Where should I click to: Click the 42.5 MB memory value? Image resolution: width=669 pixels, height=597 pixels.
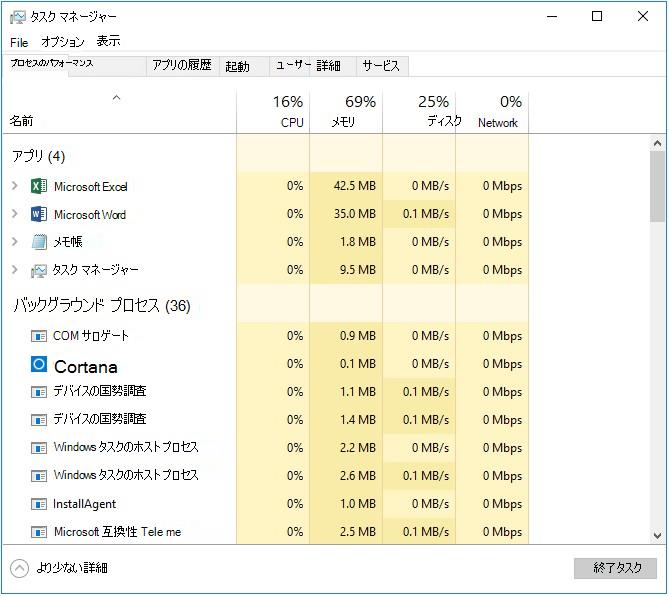click(355, 186)
